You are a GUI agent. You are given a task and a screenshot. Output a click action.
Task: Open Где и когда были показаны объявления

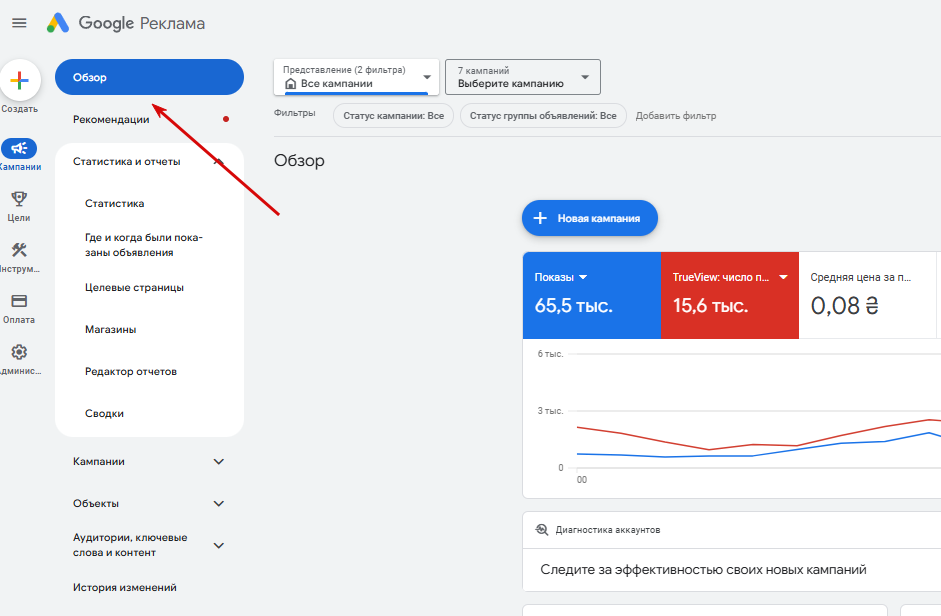(143, 245)
